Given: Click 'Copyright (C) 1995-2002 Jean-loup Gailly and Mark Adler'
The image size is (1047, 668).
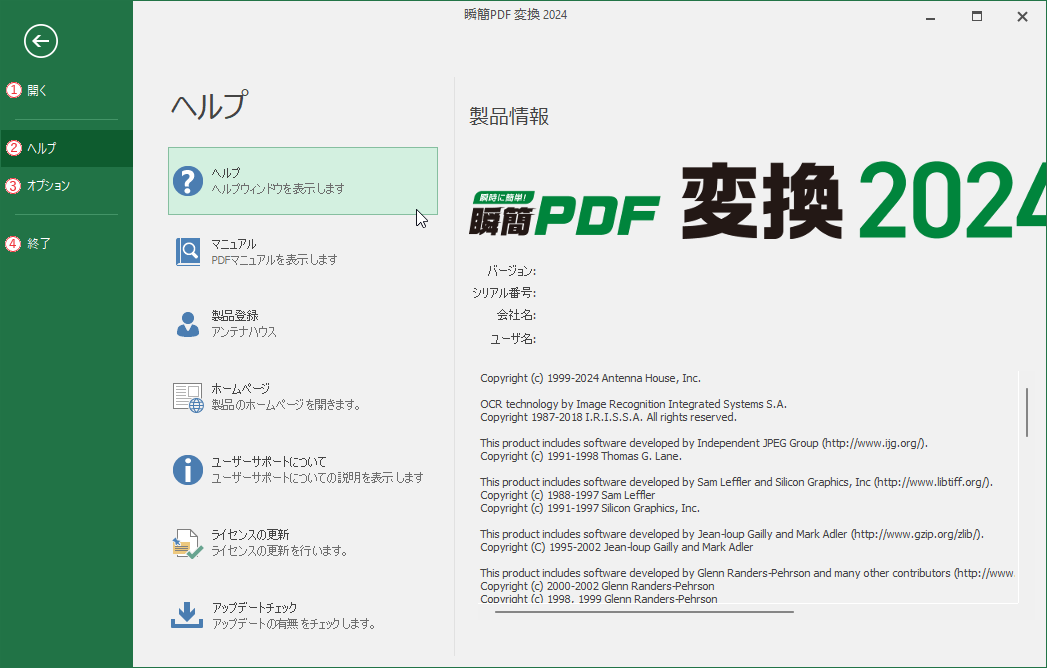Looking at the screenshot, I should [616, 547].
